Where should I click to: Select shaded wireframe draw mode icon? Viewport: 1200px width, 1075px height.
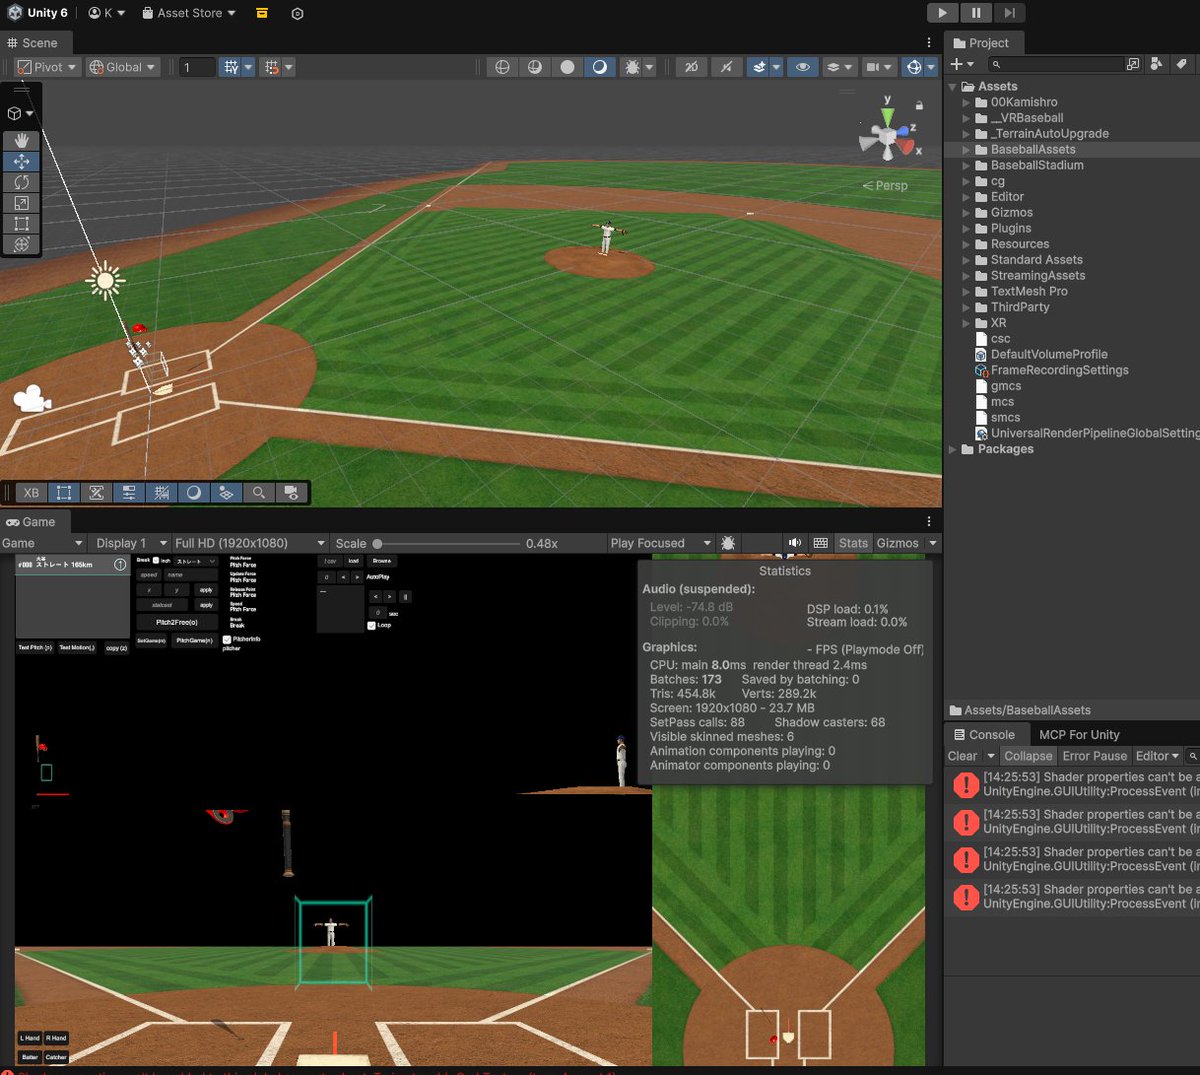pyautogui.click(x=535, y=67)
